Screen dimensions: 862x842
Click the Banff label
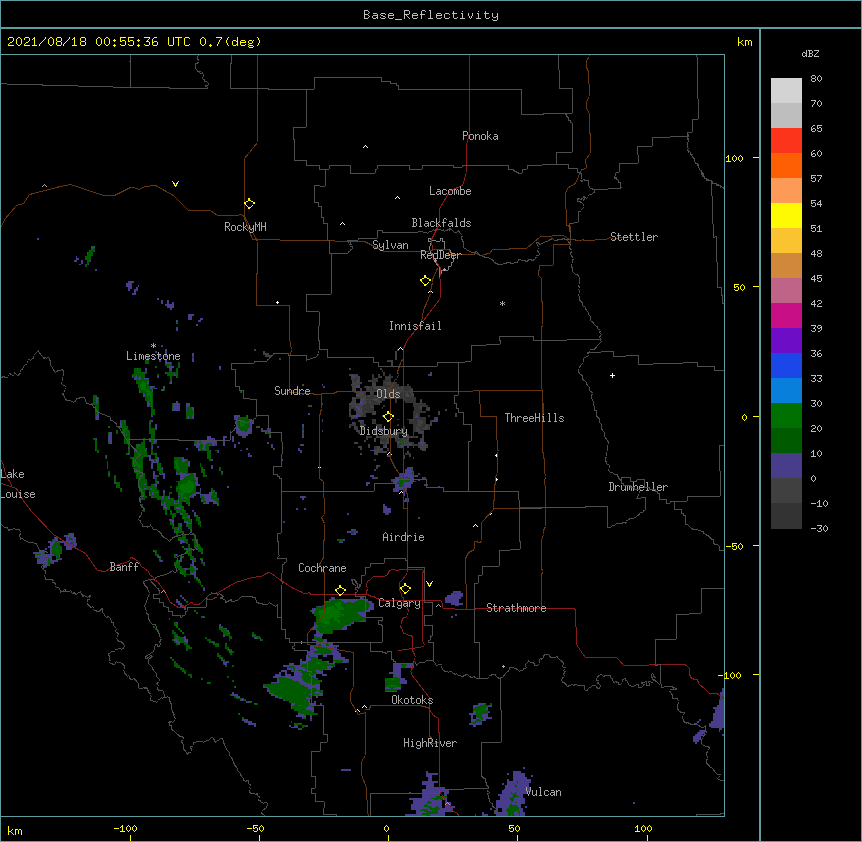(x=124, y=567)
